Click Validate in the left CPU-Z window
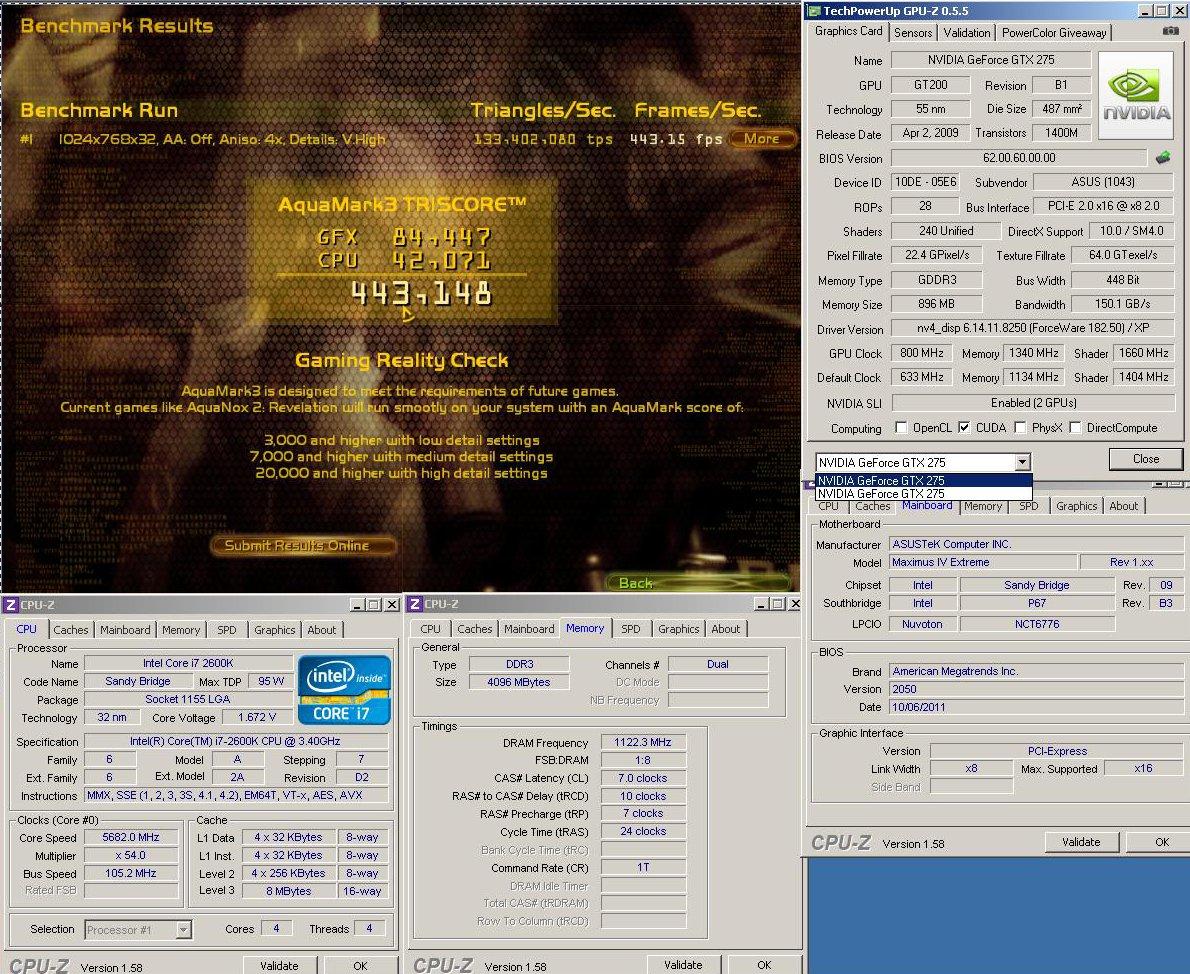 279,966
